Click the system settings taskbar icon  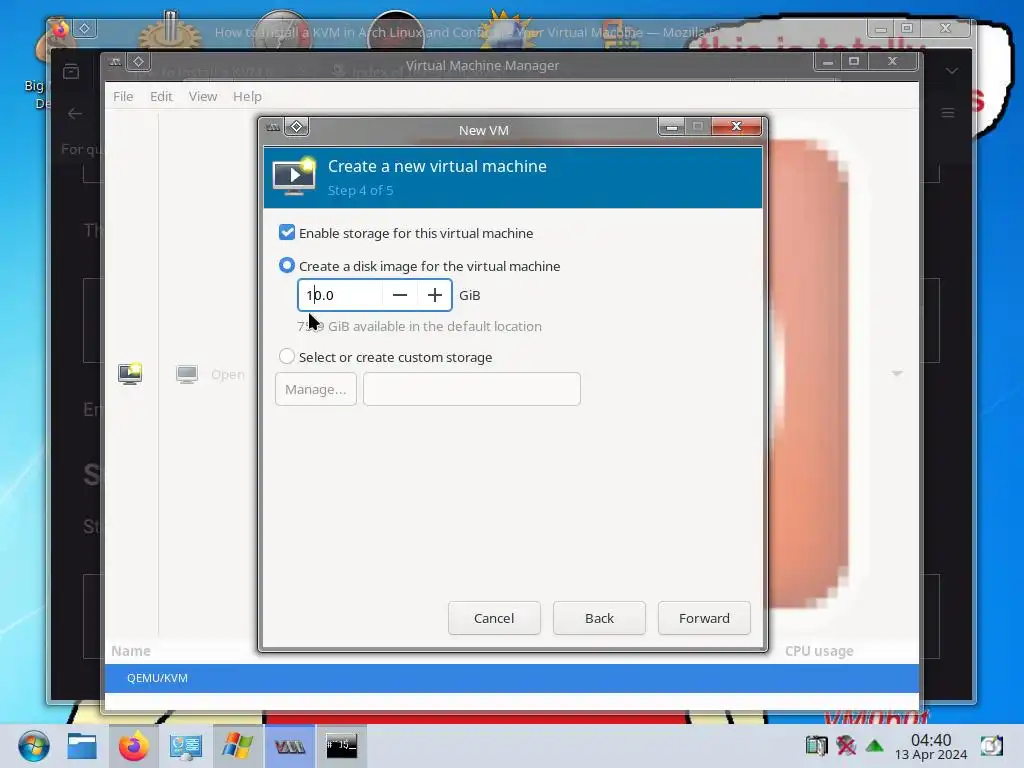[185, 746]
